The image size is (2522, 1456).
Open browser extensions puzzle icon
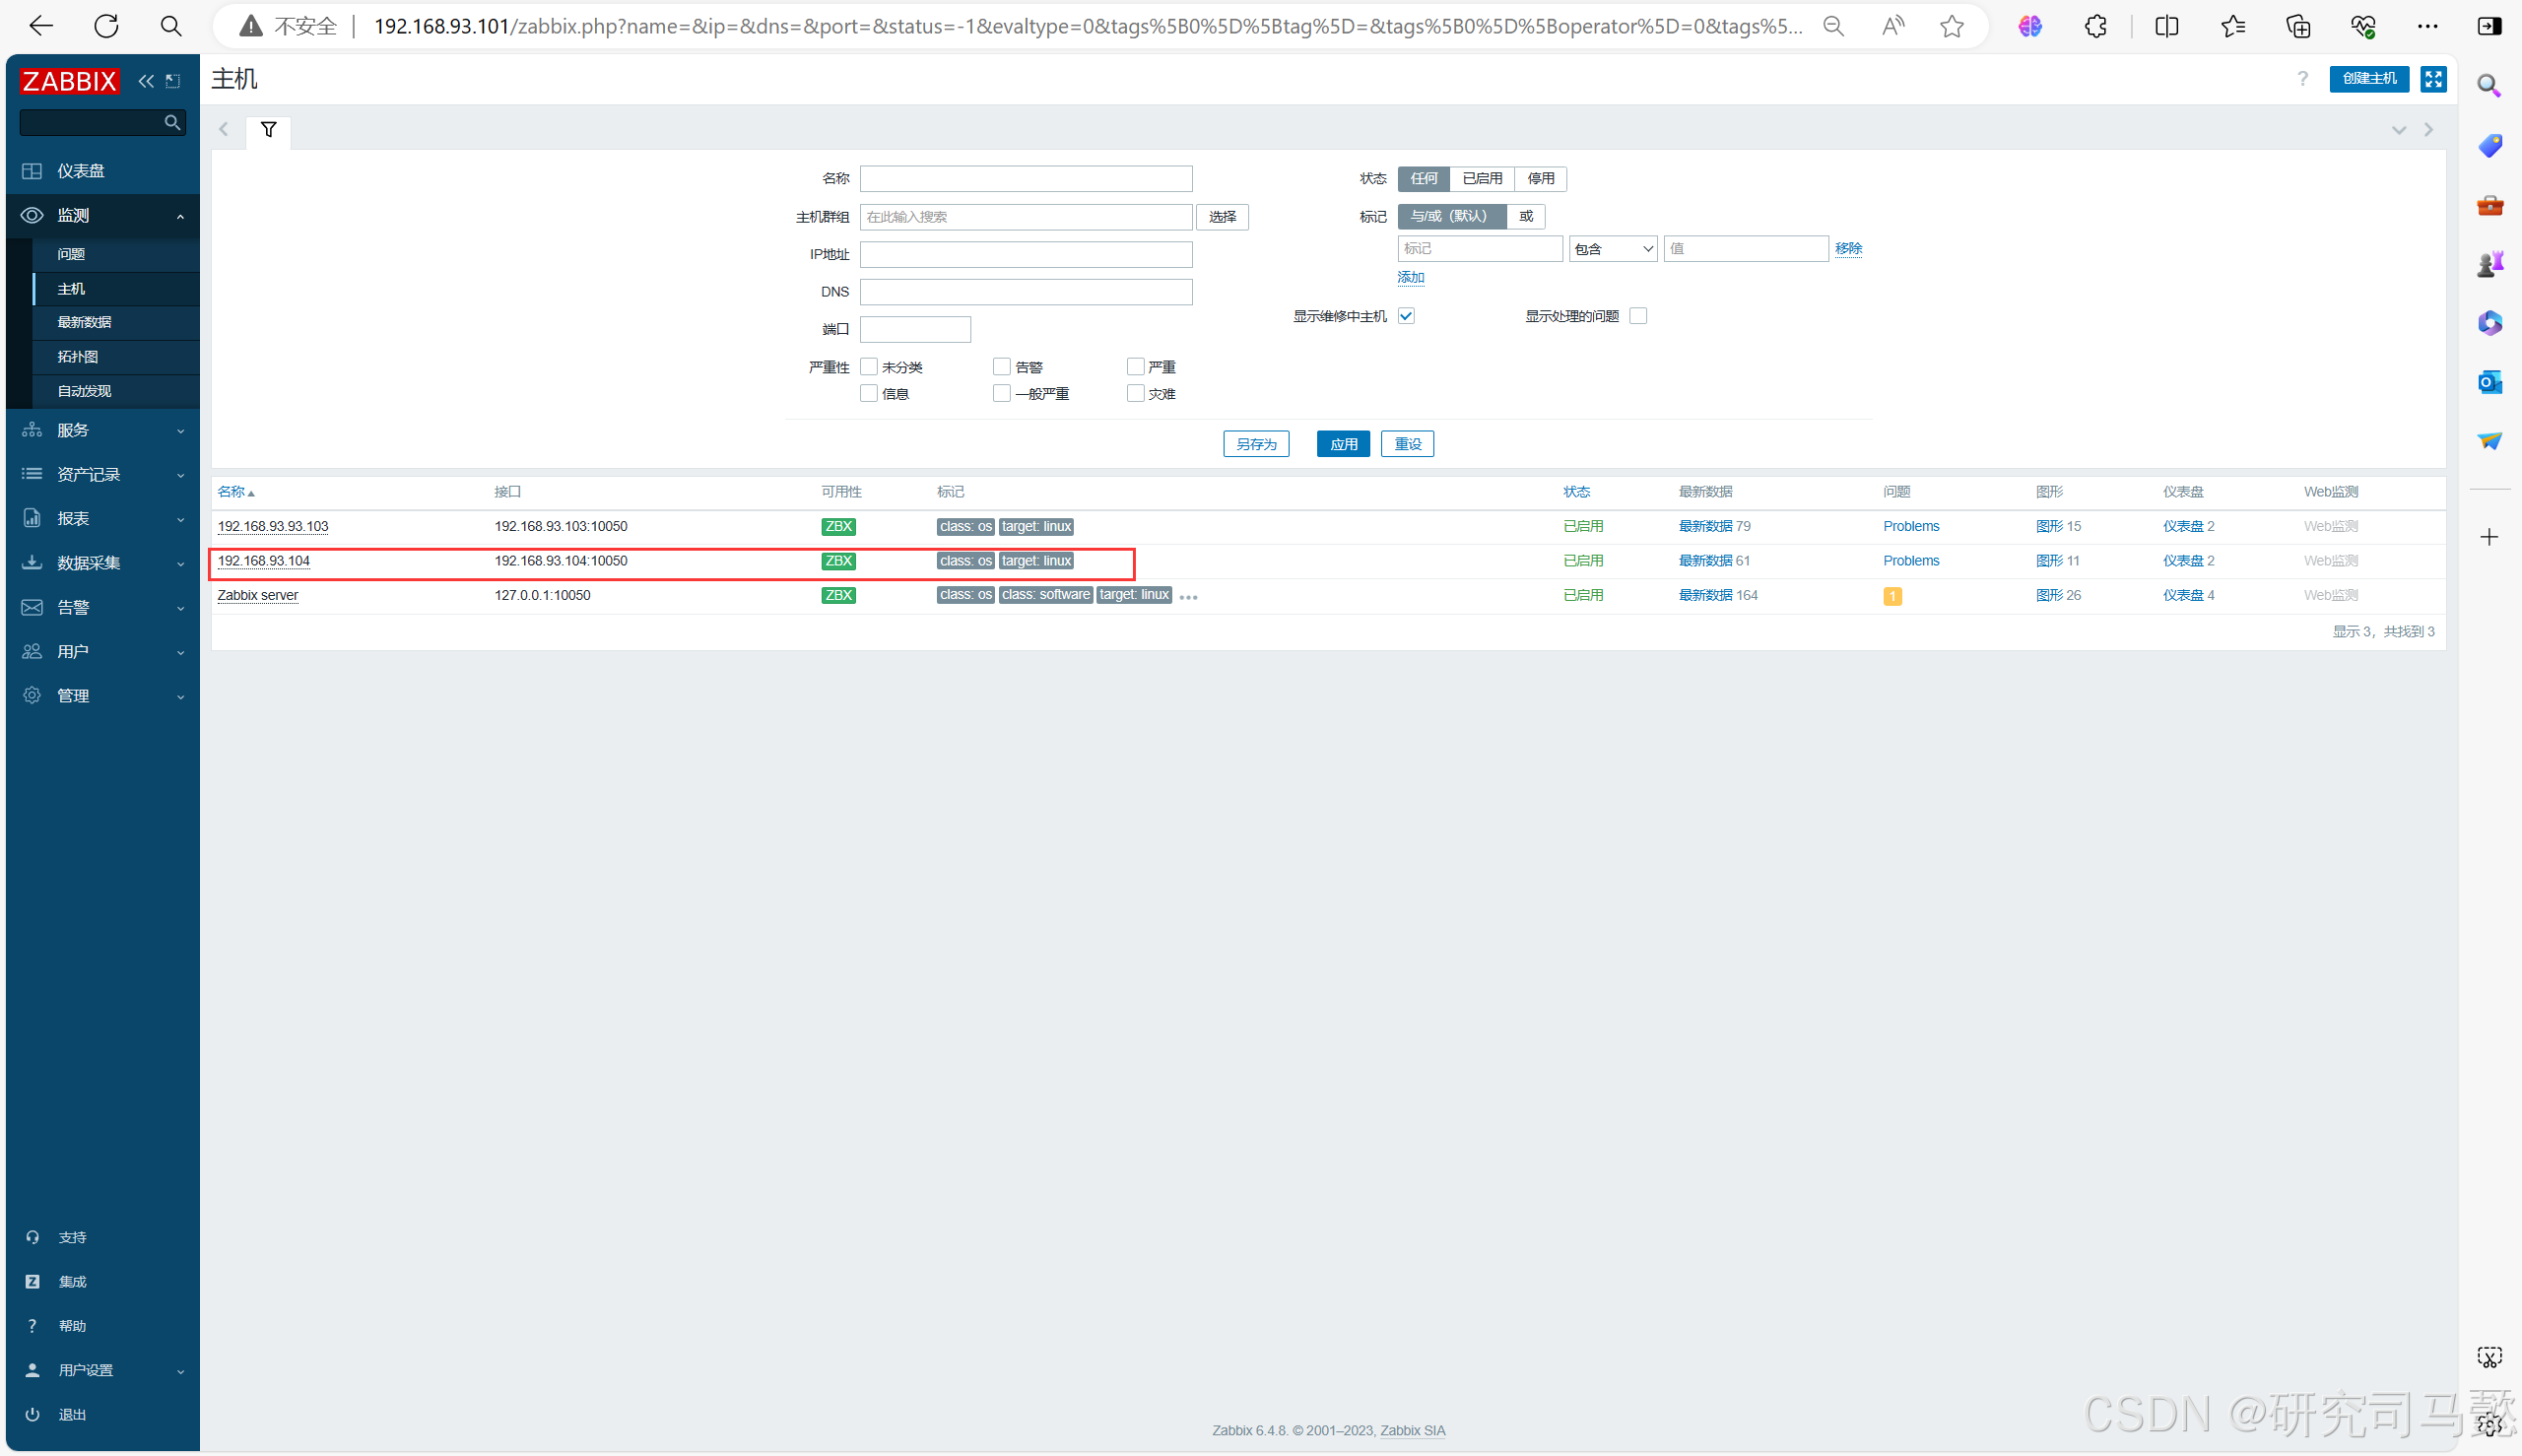(x=2096, y=27)
